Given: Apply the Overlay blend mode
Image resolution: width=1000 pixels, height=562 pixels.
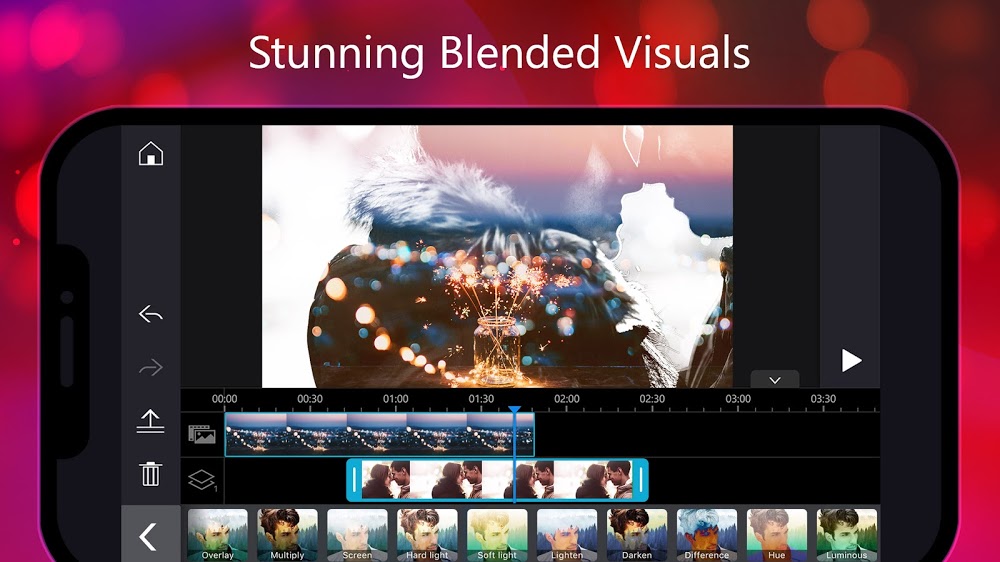Looking at the screenshot, I should [x=217, y=535].
